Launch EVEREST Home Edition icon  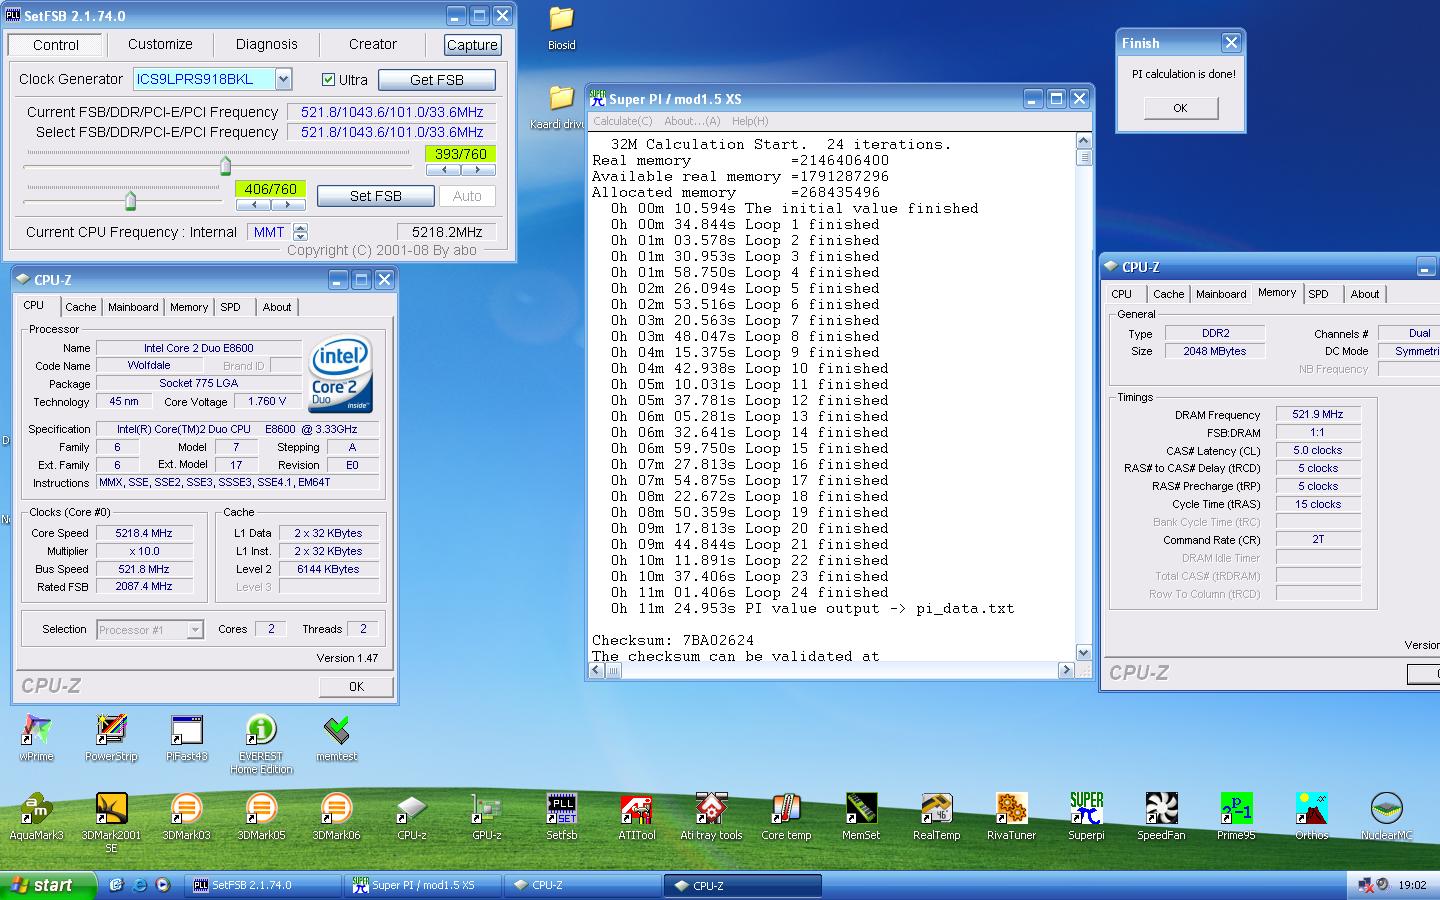point(261,745)
